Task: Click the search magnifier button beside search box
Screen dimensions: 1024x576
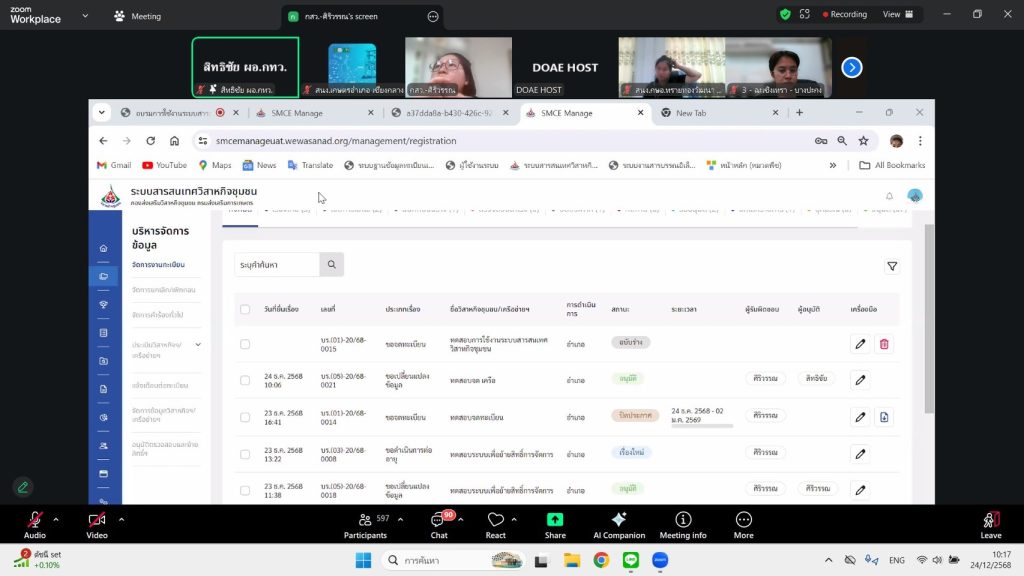Action: click(332, 265)
